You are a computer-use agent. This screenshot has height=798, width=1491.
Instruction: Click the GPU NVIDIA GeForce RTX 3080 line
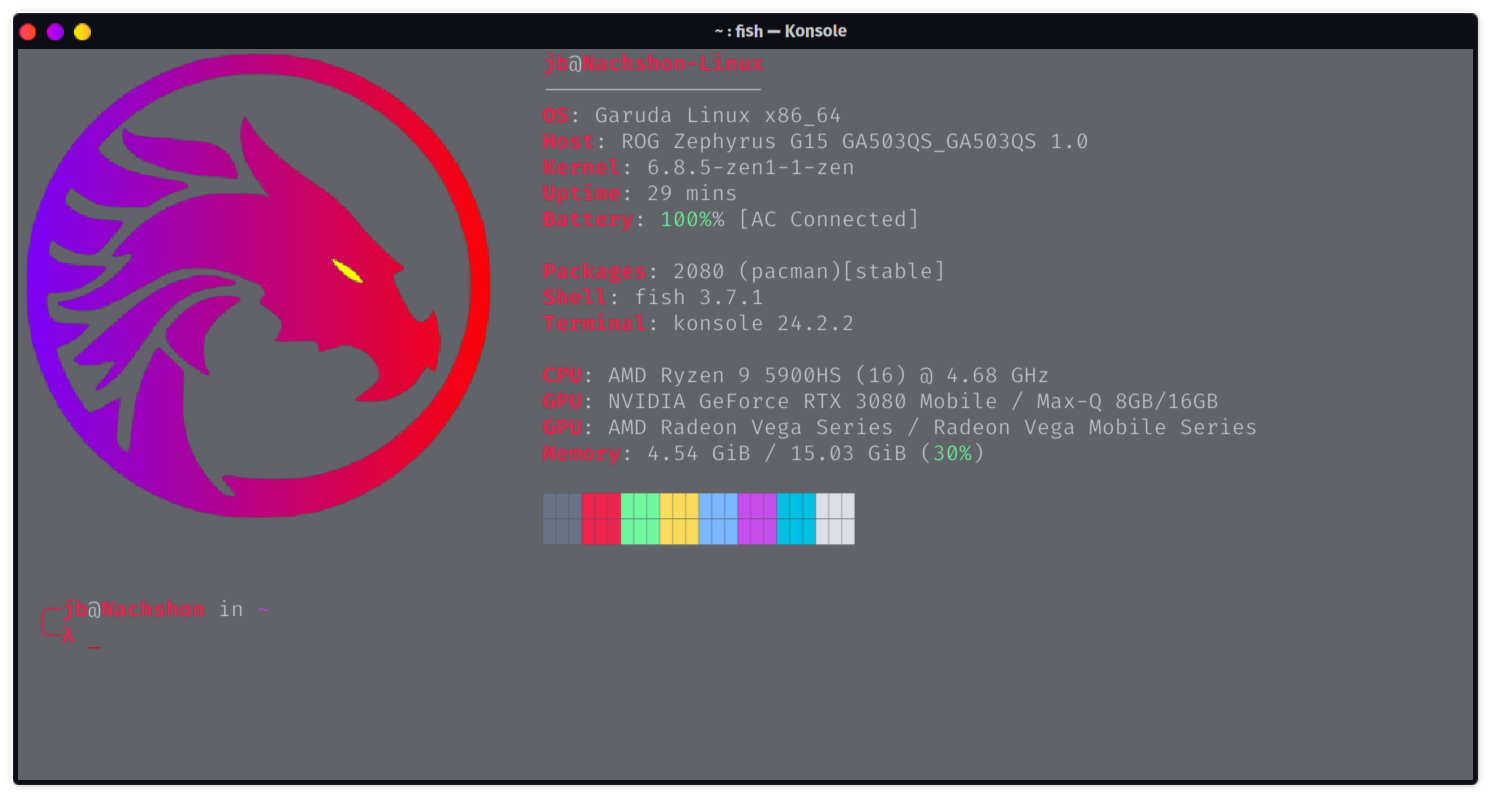[x=880, y=402]
